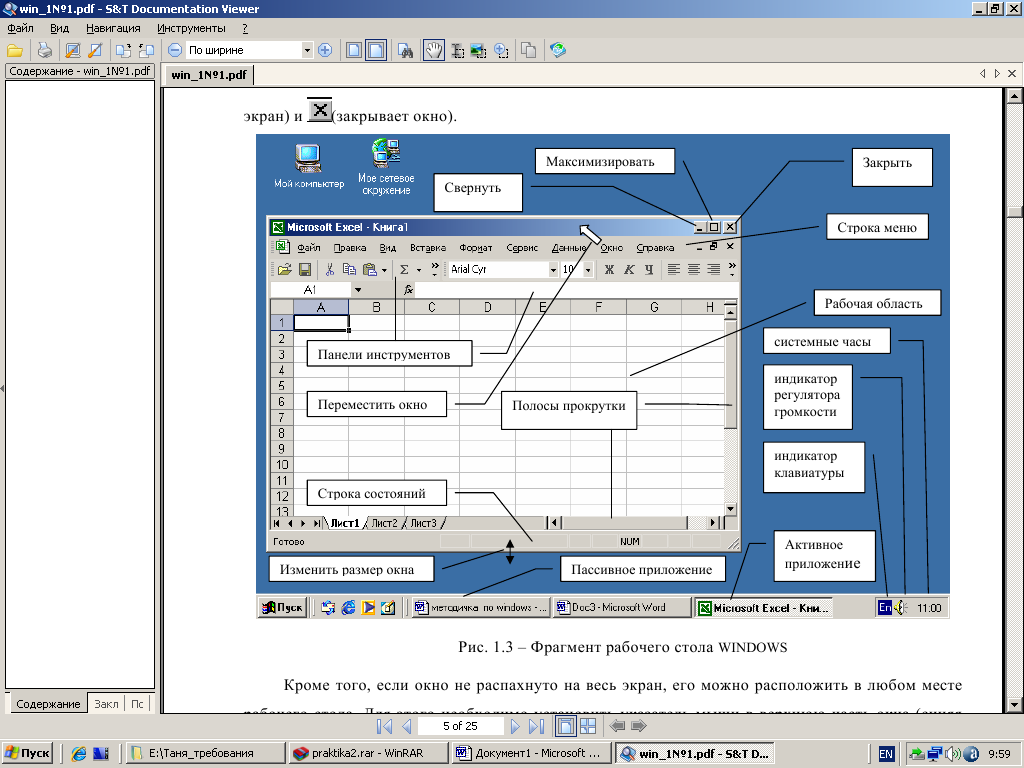
Task: Click the 9:59 system clock
Action: point(999,754)
